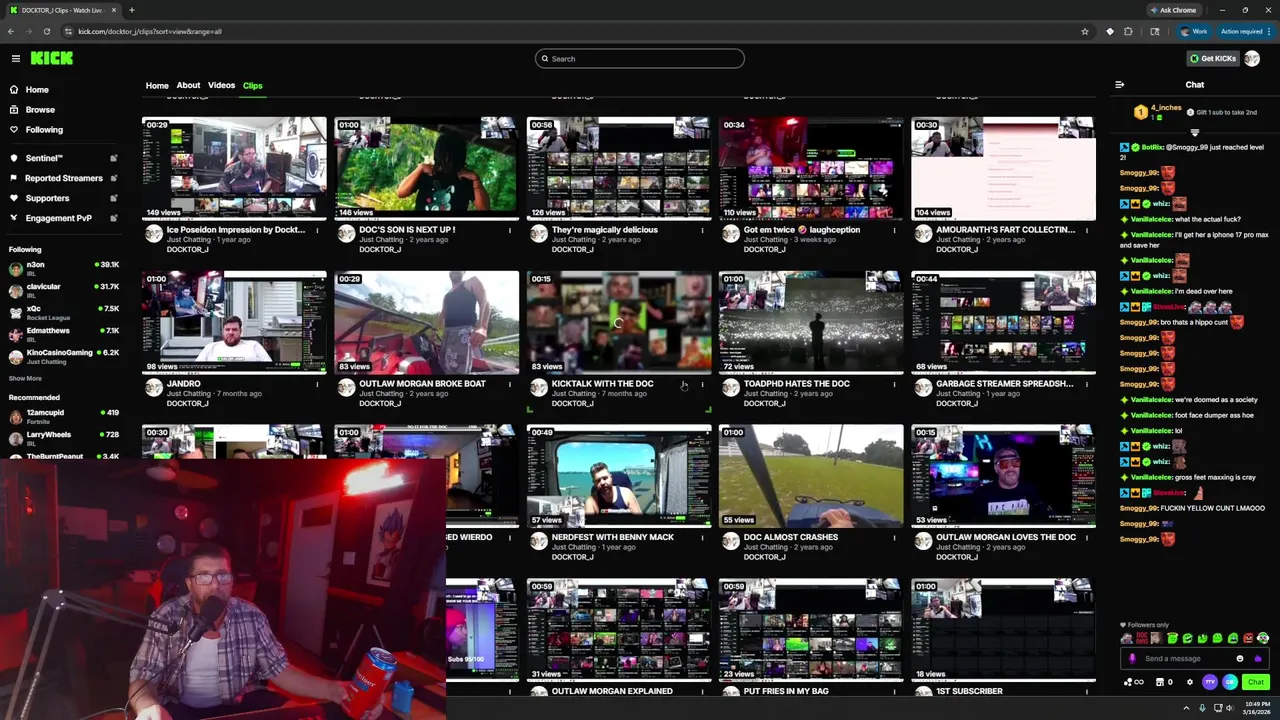Image resolution: width=1280 pixels, height=720 pixels.
Task: Open Sentinel™ sidebar entry
Action: (x=44, y=158)
